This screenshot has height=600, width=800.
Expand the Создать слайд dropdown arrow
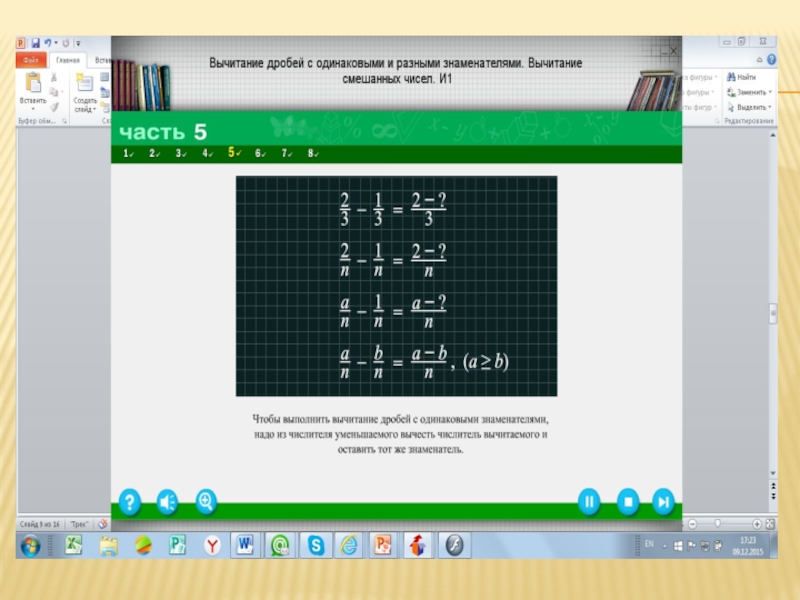94,109
